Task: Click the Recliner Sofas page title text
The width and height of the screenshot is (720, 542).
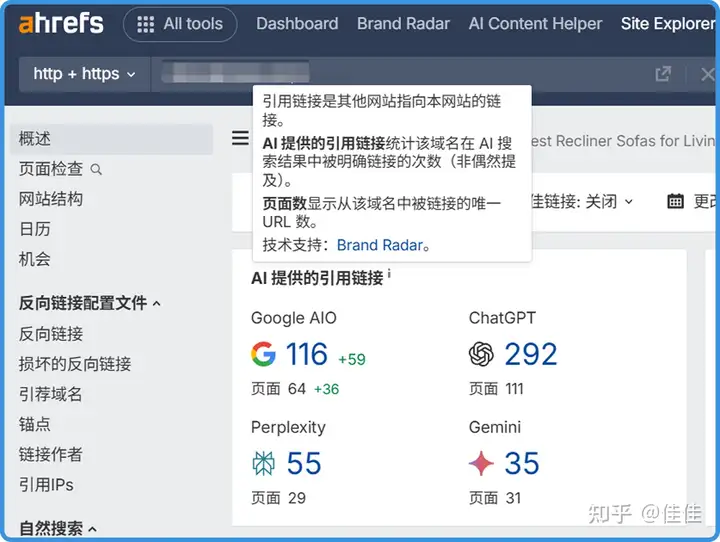Action: [623, 141]
